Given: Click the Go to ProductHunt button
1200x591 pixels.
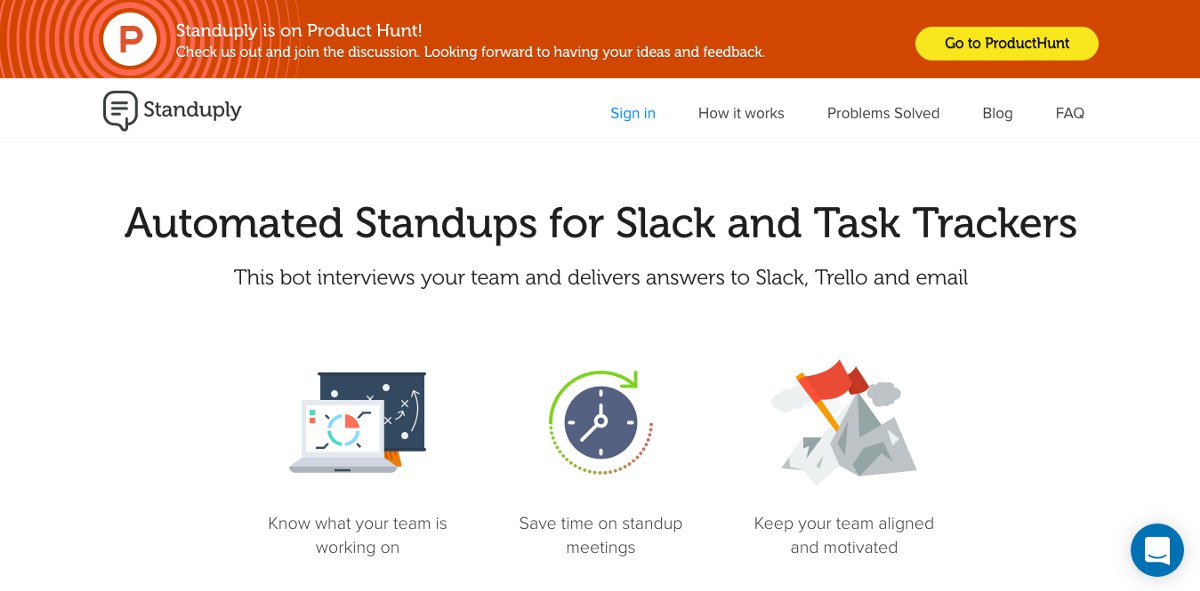Looking at the screenshot, I should pyautogui.click(x=1007, y=43).
